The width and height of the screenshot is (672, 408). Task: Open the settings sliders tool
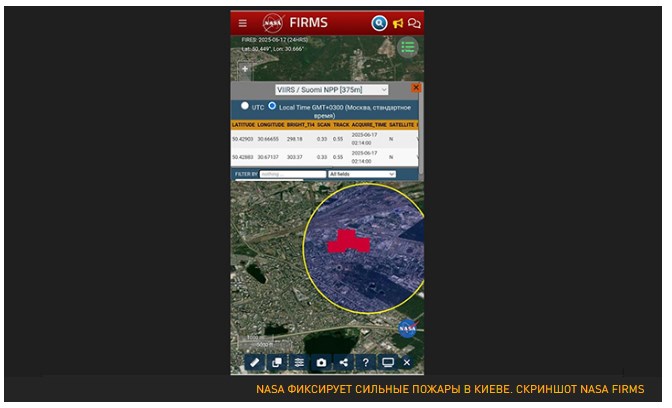pyautogui.click(x=299, y=363)
